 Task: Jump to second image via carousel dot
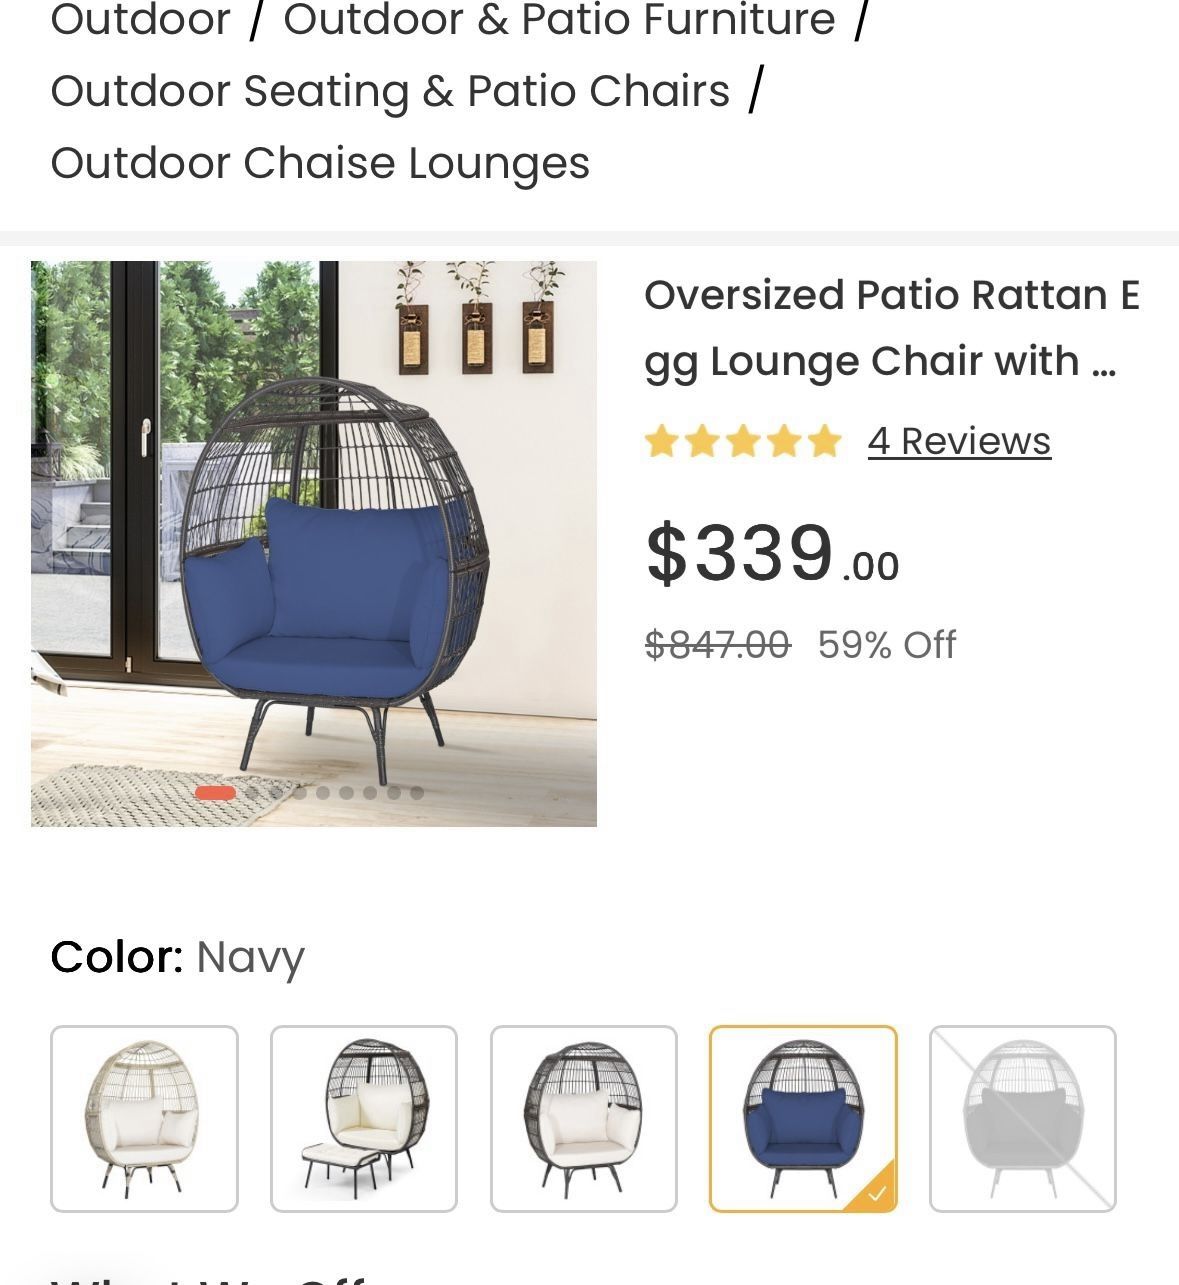(253, 793)
